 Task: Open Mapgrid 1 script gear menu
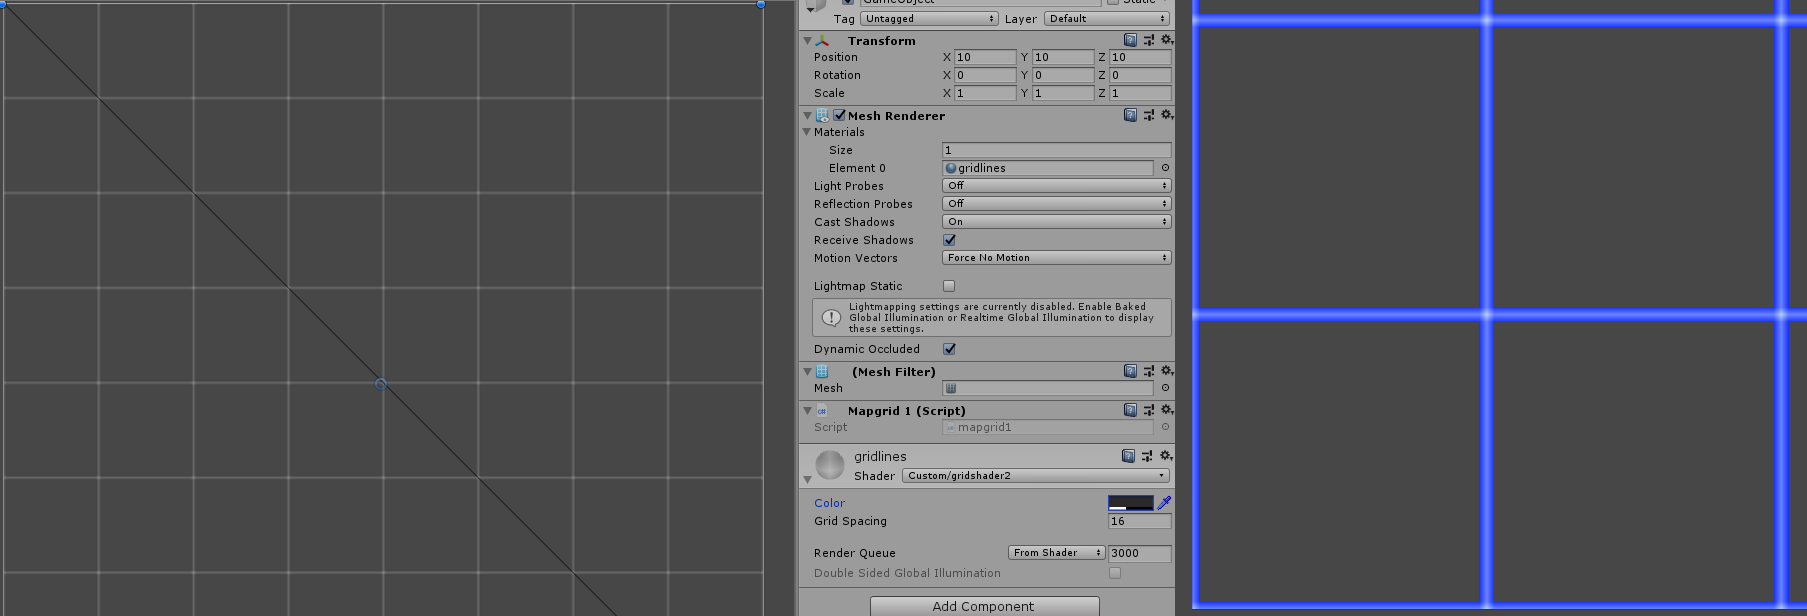point(1166,410)
